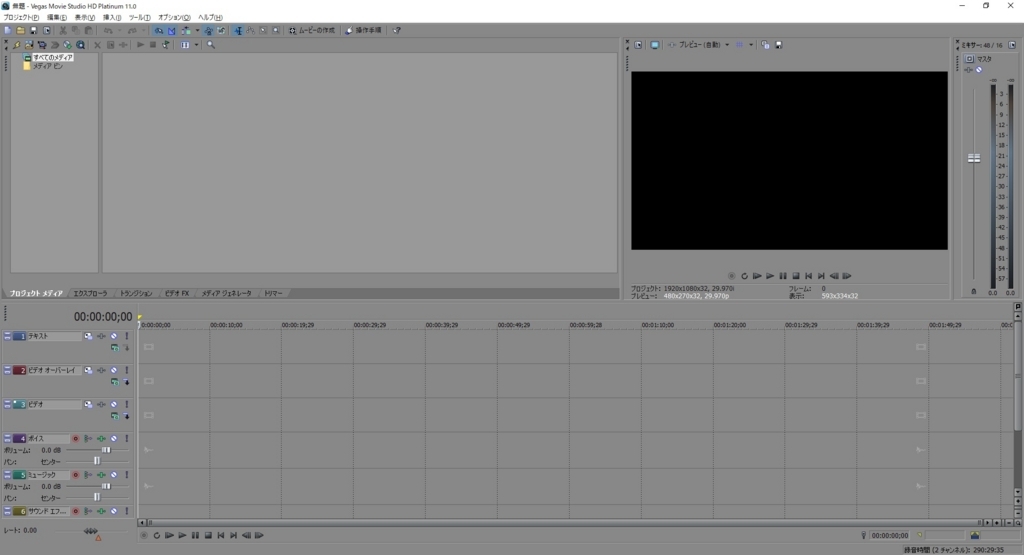Select the Zoom tool magnifier in main toolbar
This screenshot has height=555, width=1024.
click(276, 30)
